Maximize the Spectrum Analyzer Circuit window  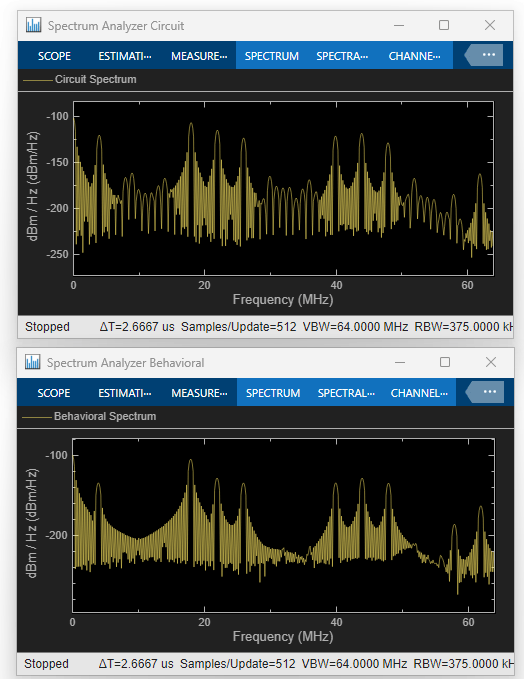(444, 25)
